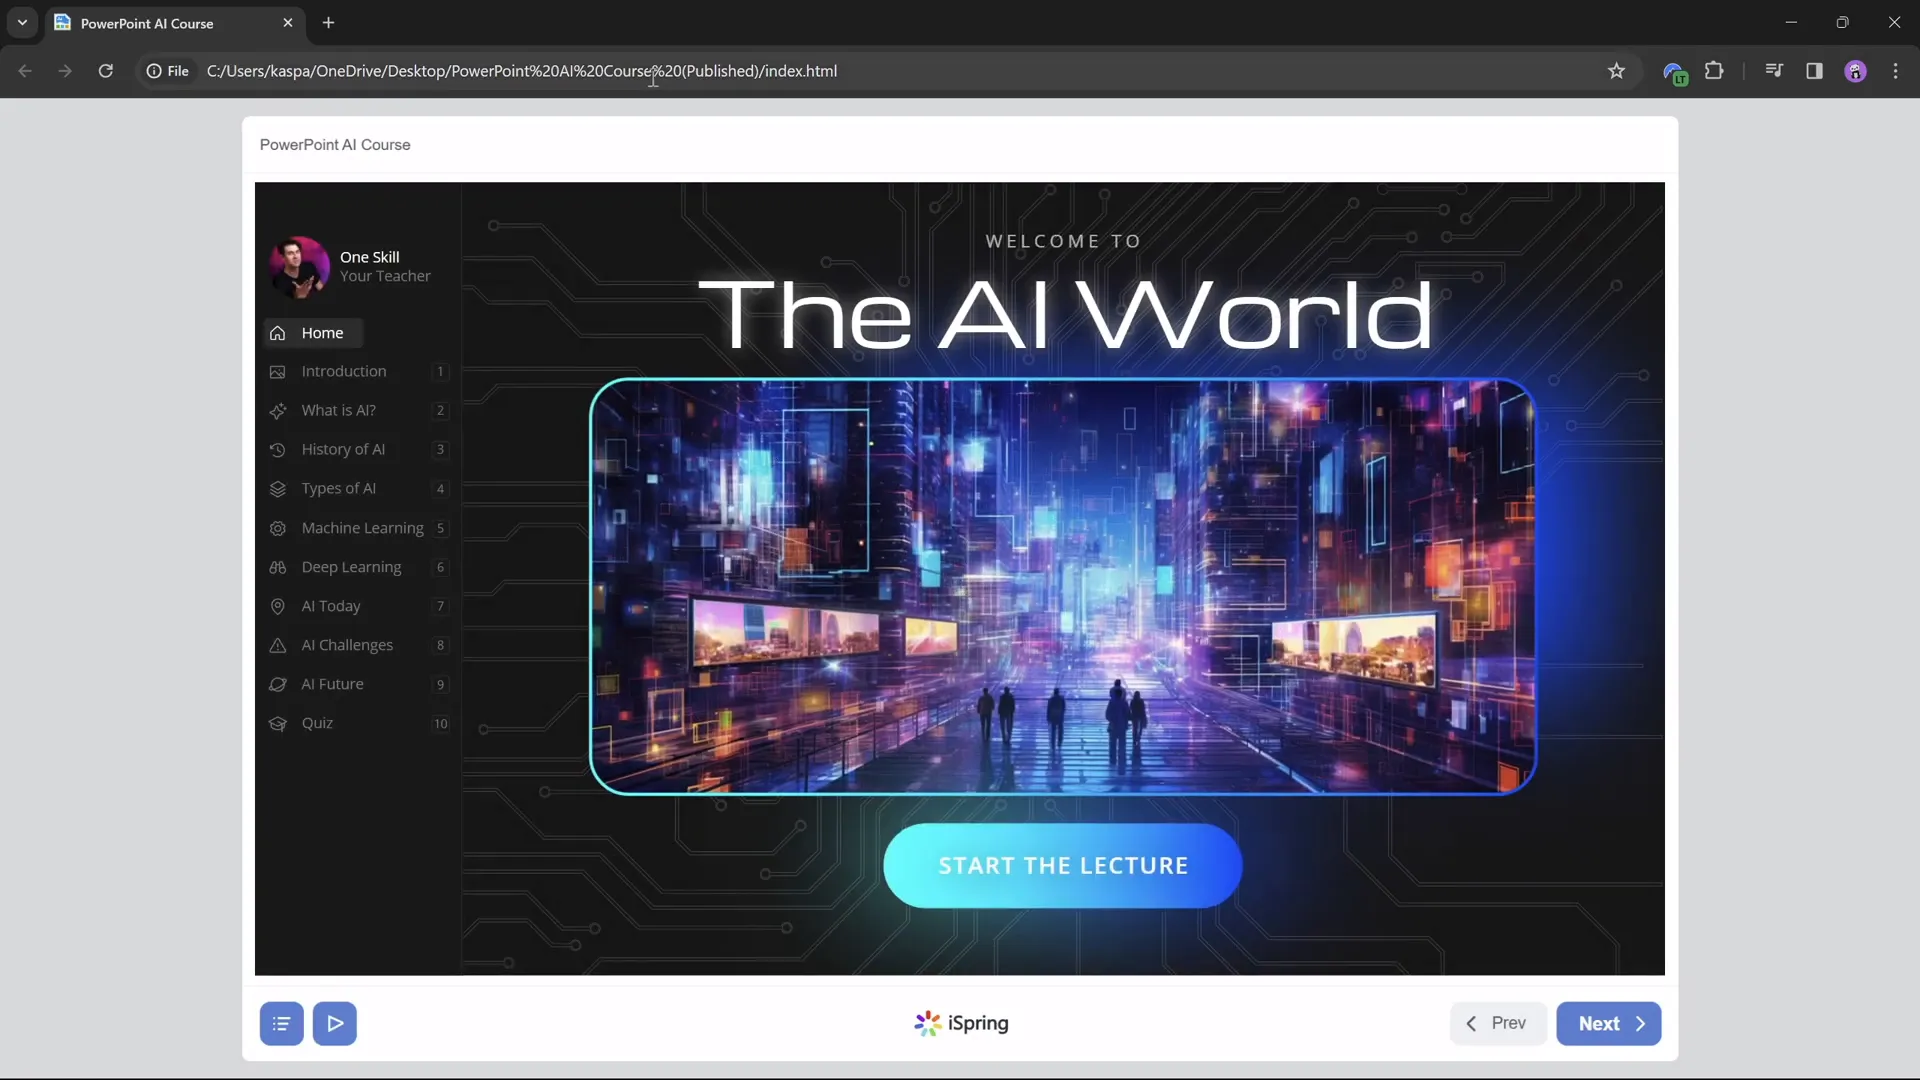Click the One Skill teacher avatar
This screenshot has width=1920, height=1080.
point(300,266)
